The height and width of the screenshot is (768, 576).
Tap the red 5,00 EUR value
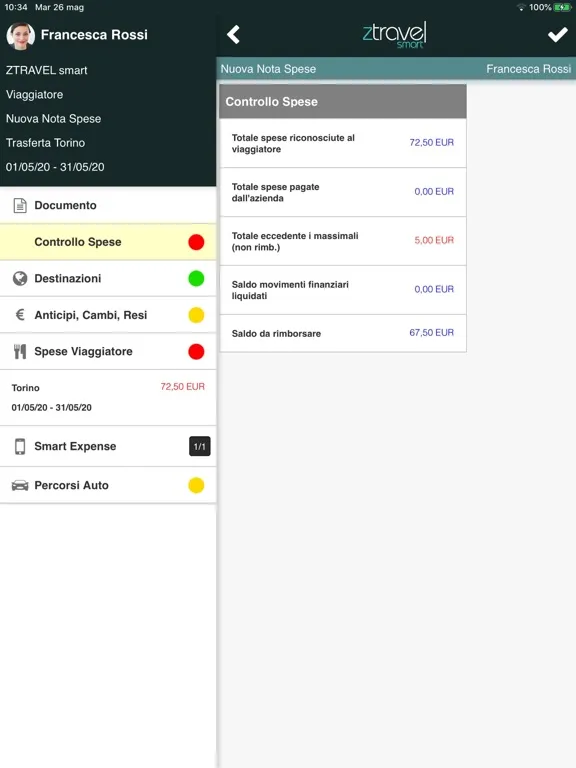pos(434,240)
